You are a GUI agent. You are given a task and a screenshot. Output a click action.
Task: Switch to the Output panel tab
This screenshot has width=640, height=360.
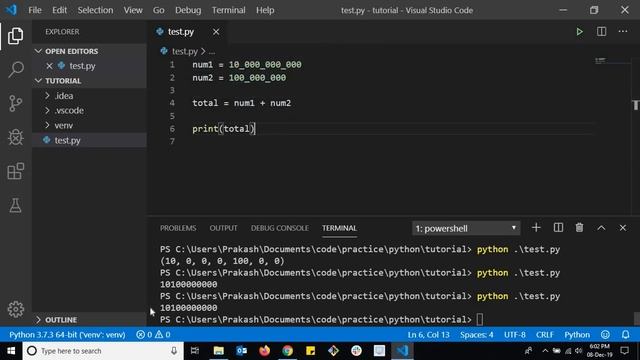[x=223, y=228]
